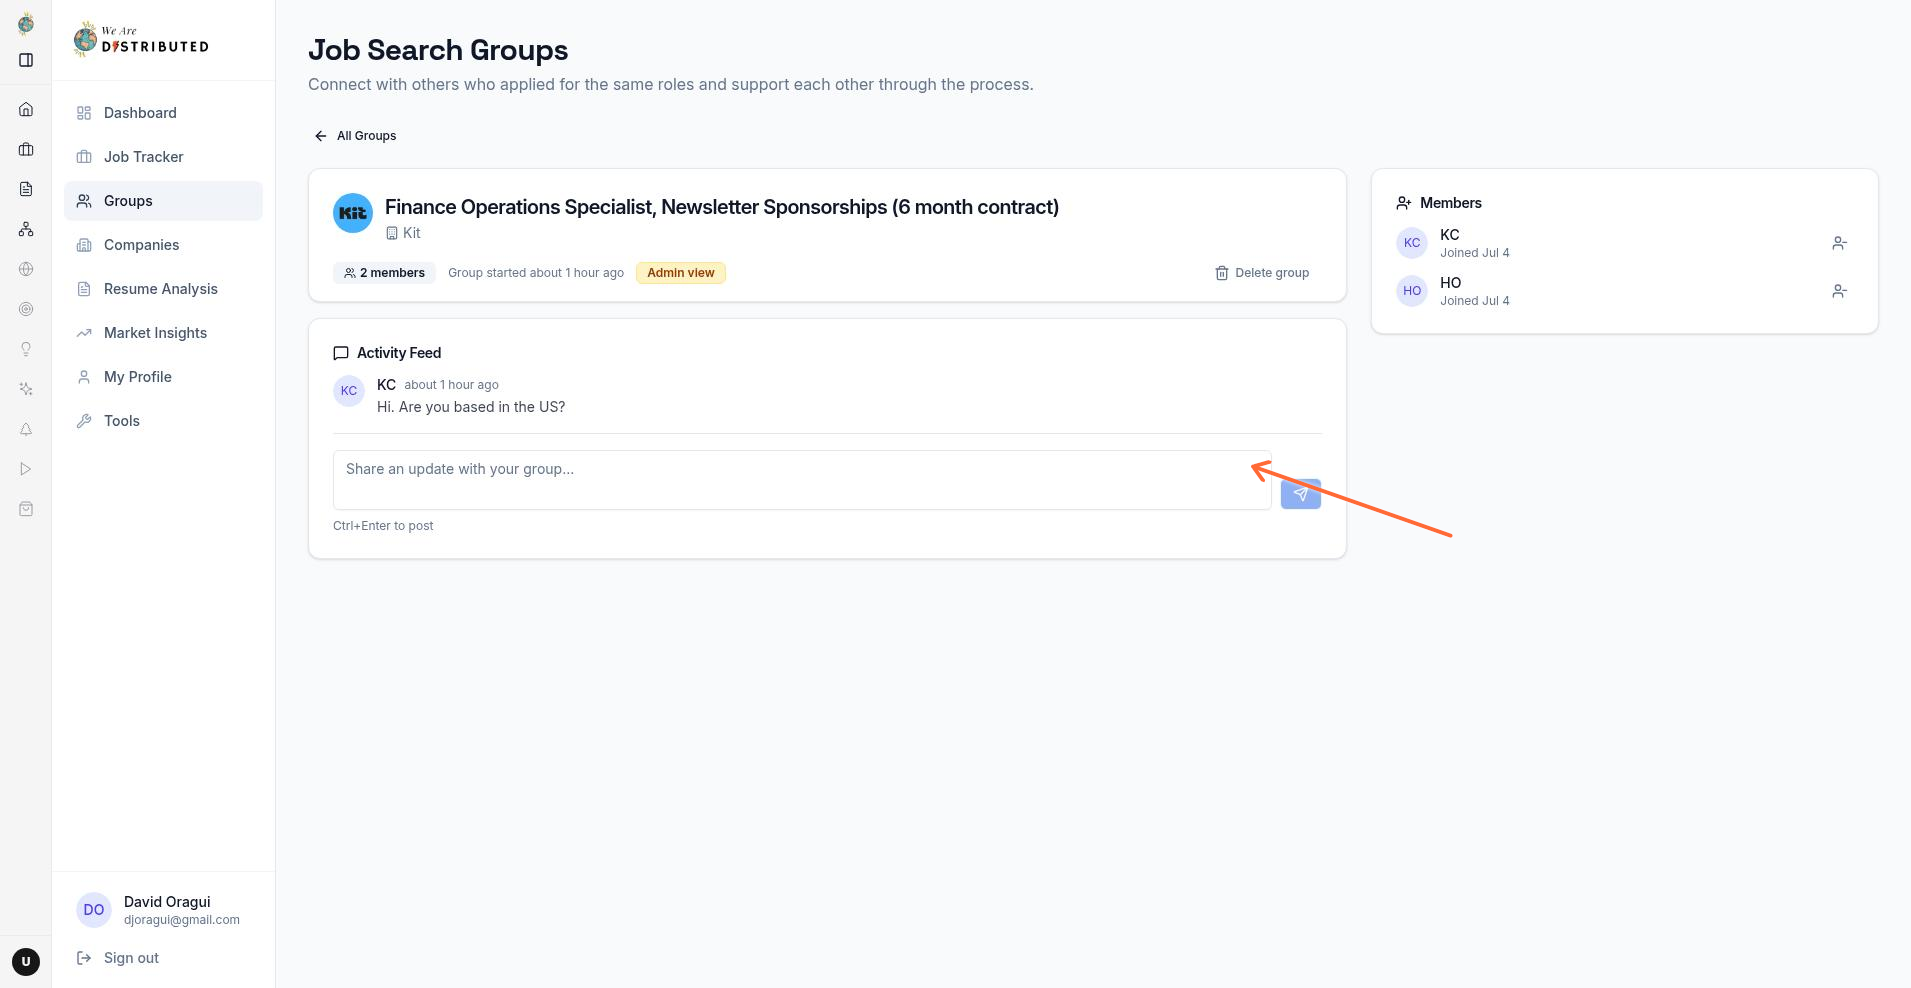Go back to All Groups
The image size is (1911, 988).
pyautogui.click(x=355, y=136)
